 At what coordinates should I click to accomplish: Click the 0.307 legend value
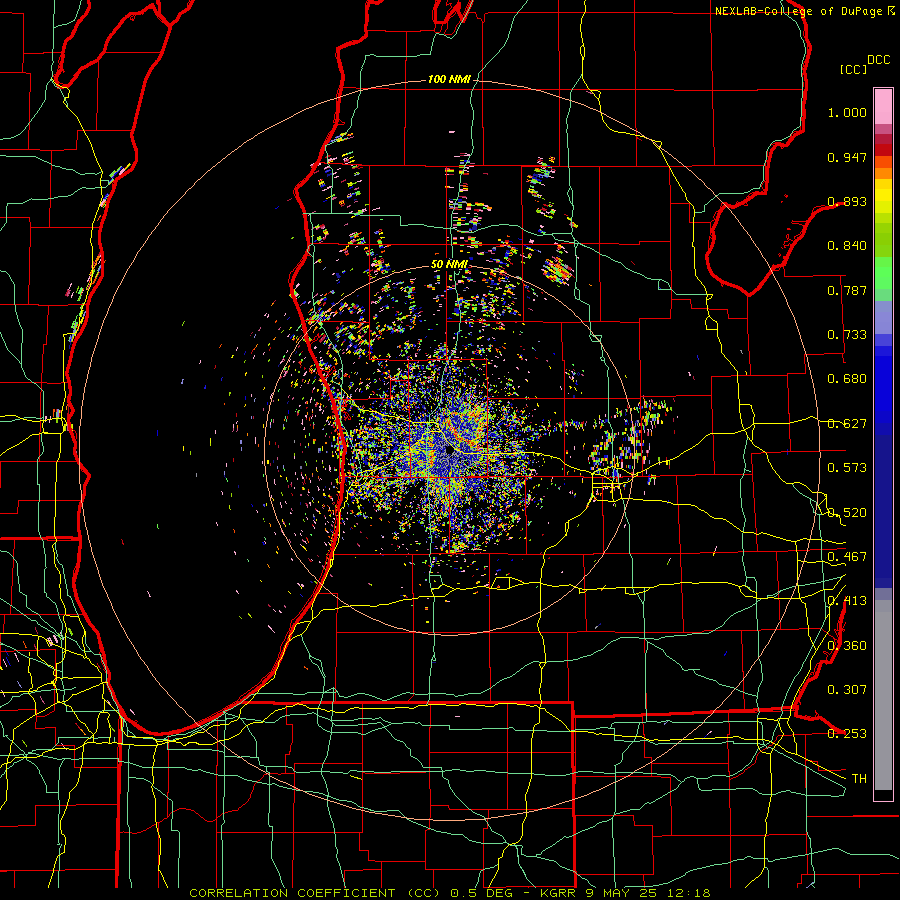pos(847,690)
